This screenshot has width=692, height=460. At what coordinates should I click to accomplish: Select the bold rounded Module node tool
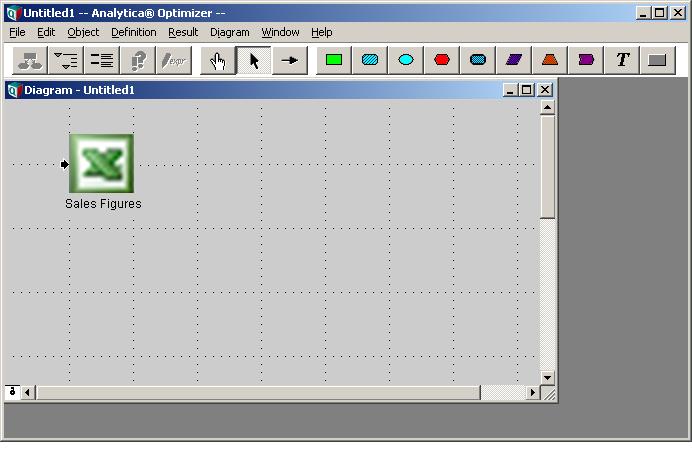coord(478,60)
